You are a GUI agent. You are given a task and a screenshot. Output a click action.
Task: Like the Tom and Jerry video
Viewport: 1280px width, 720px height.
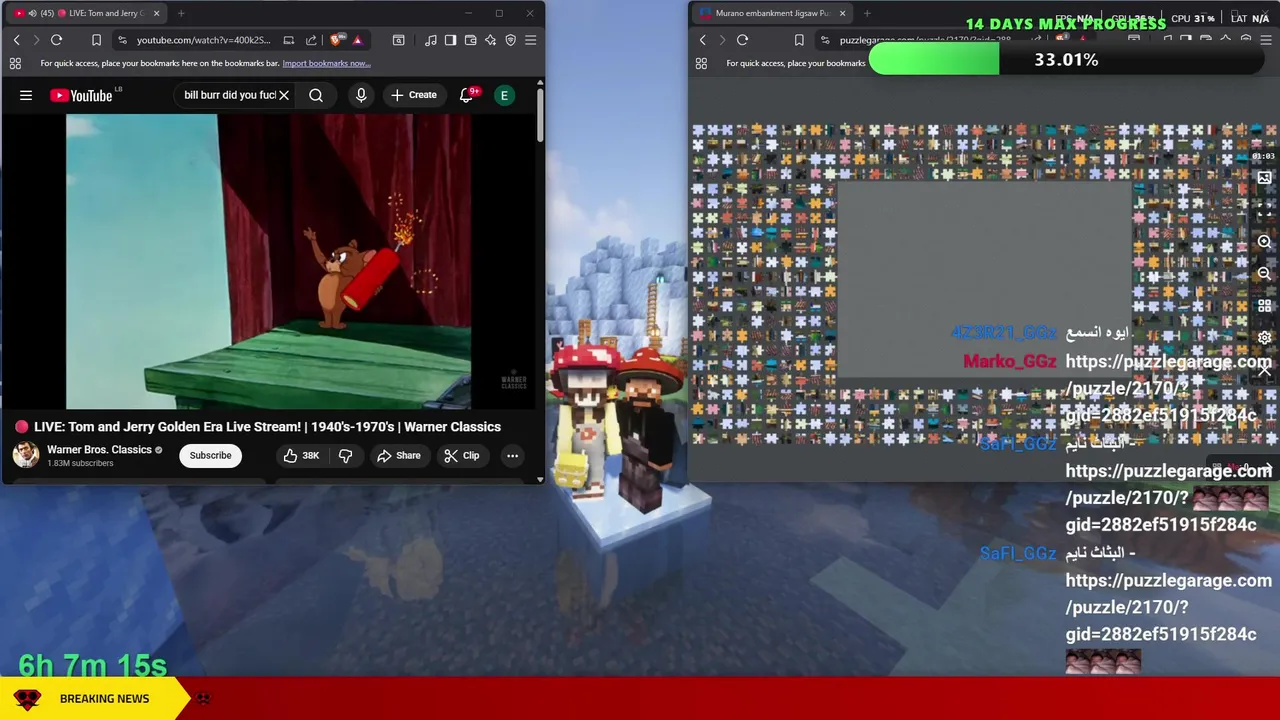coord(301,455)
